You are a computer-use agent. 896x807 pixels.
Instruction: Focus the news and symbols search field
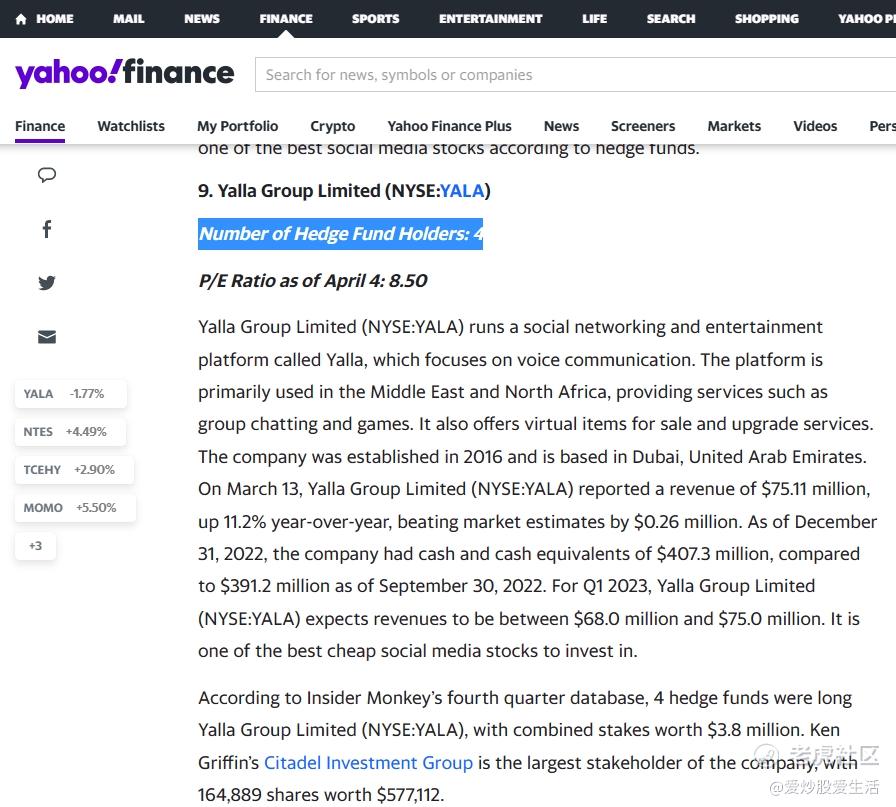[575, 74]
